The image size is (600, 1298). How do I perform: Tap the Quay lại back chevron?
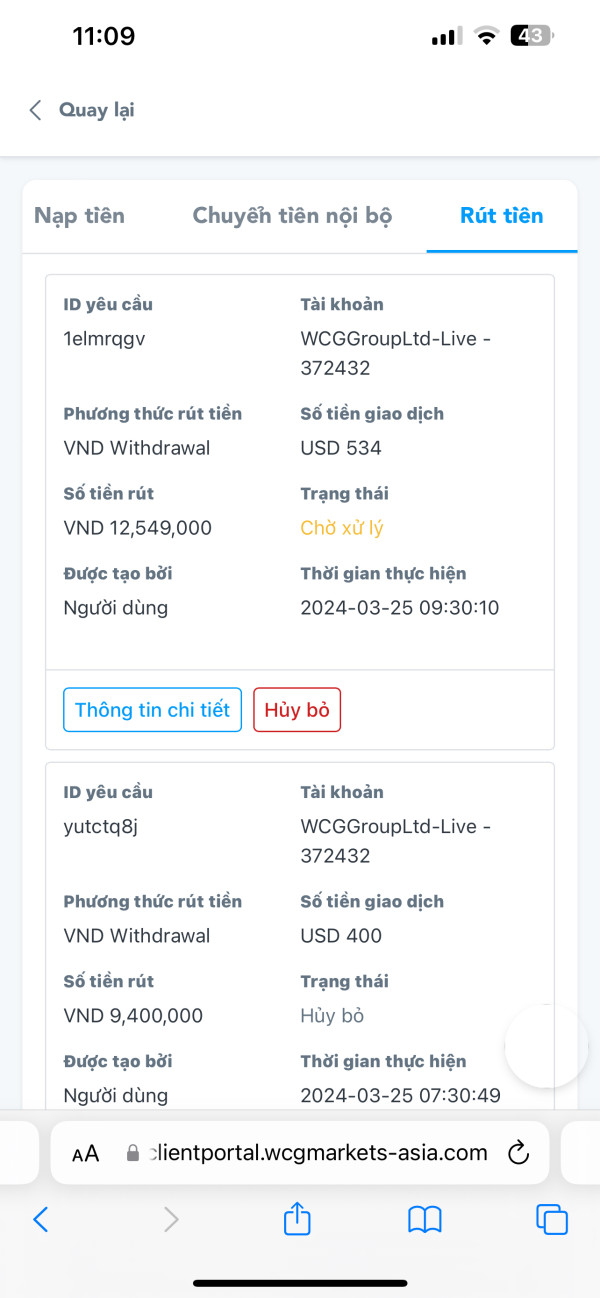pyautogui.click(x=36, y=110)
